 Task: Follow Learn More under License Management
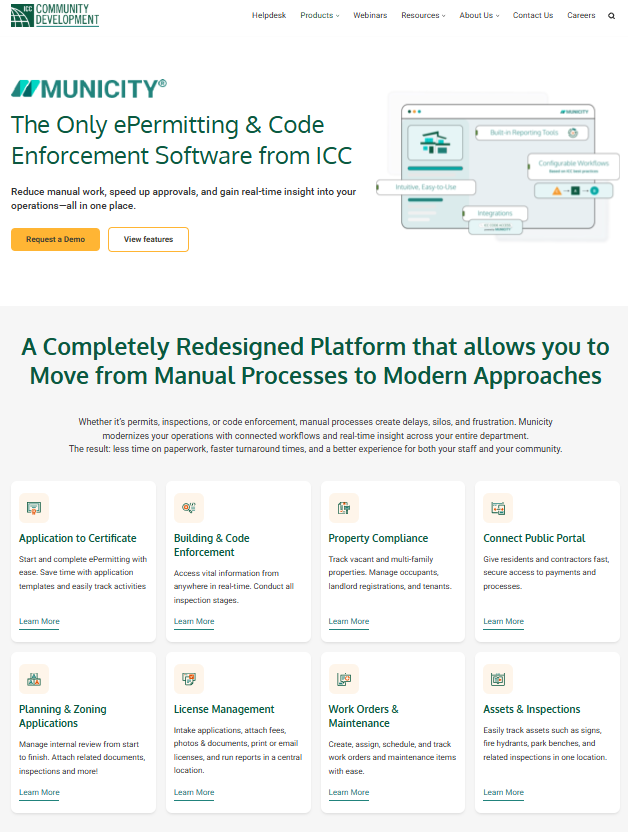194,792
